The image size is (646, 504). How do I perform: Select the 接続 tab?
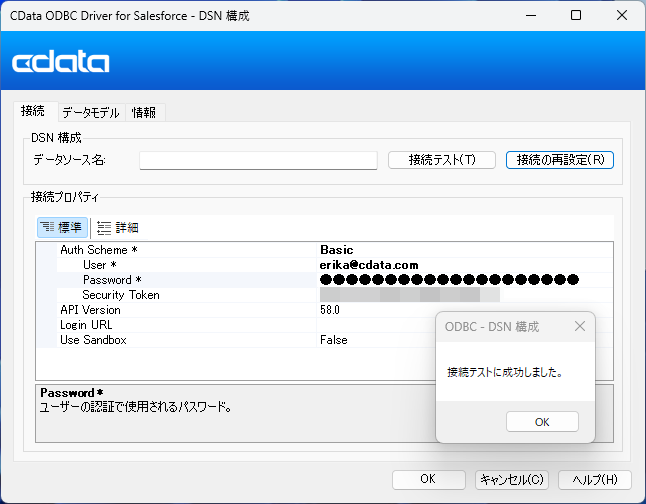33,111
